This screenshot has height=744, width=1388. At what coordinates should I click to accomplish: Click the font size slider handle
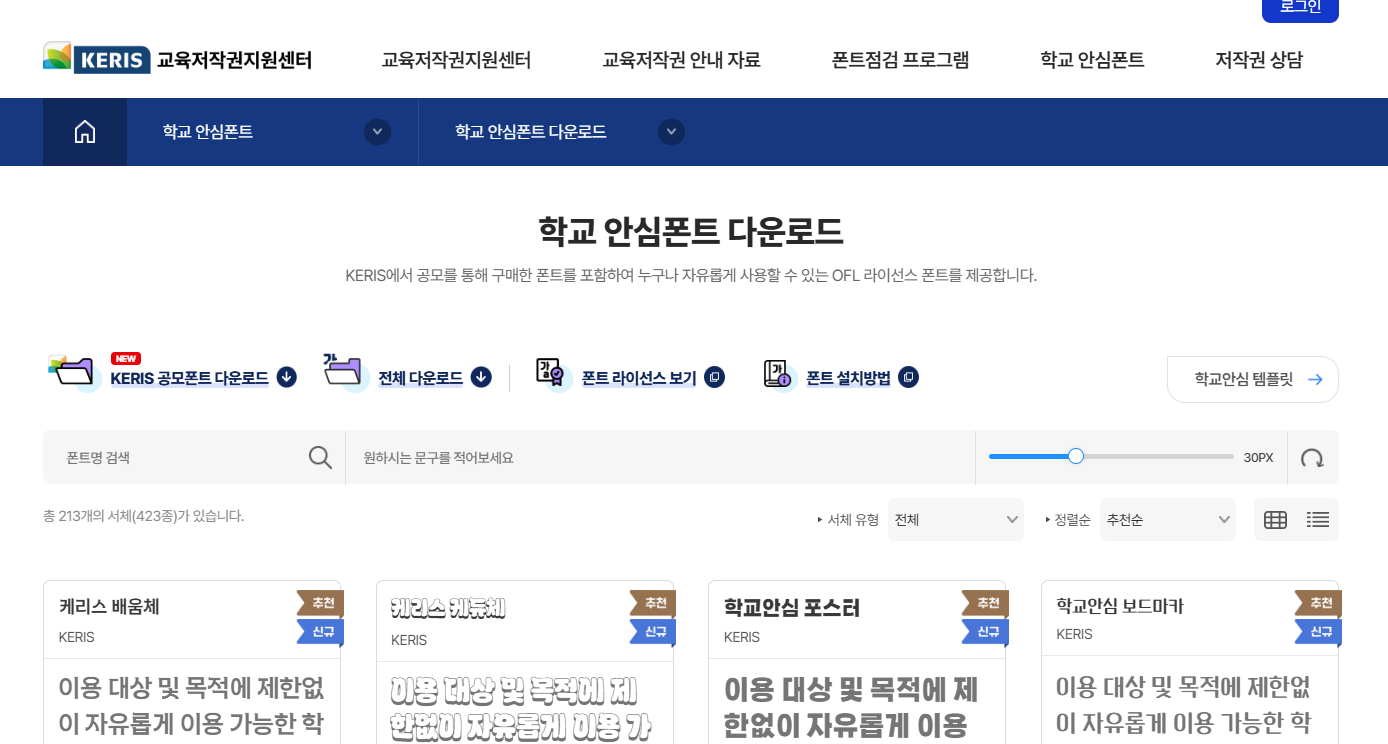coord(1076,456)
